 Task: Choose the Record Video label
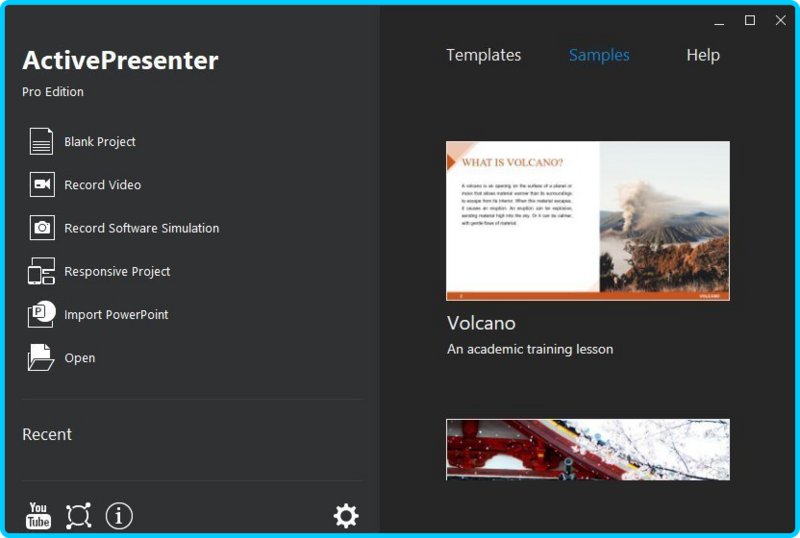(x=103, y=185)
